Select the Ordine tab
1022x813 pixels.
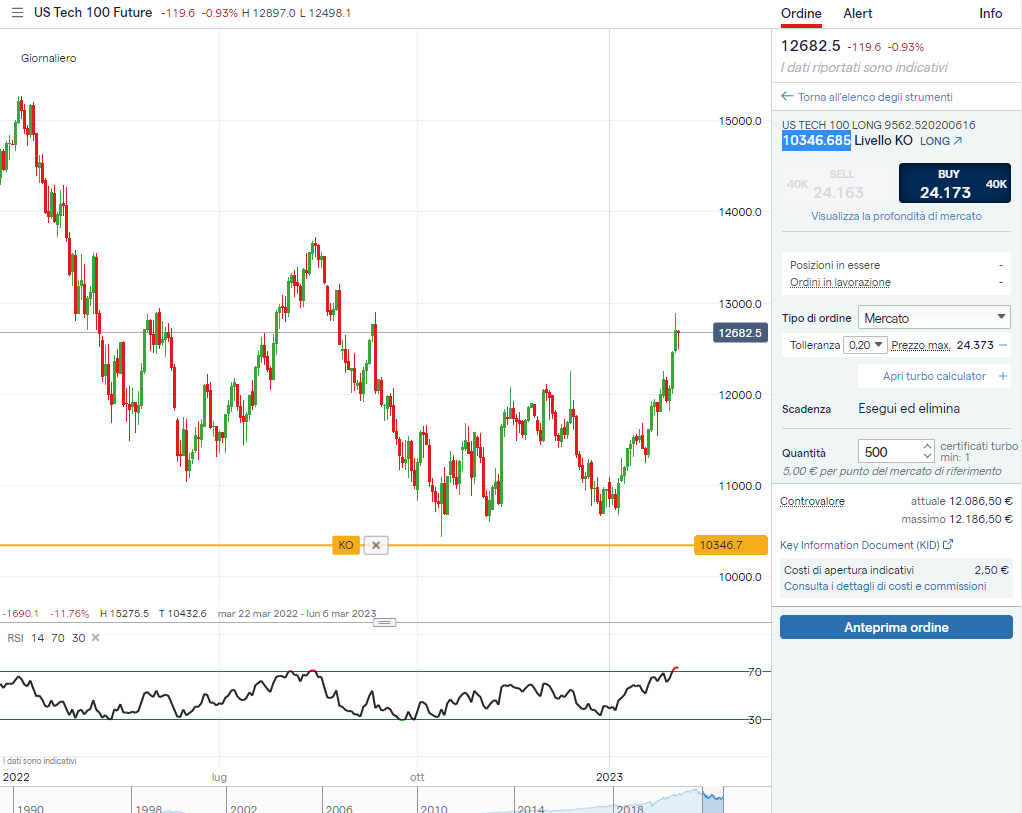click(801, 13)
